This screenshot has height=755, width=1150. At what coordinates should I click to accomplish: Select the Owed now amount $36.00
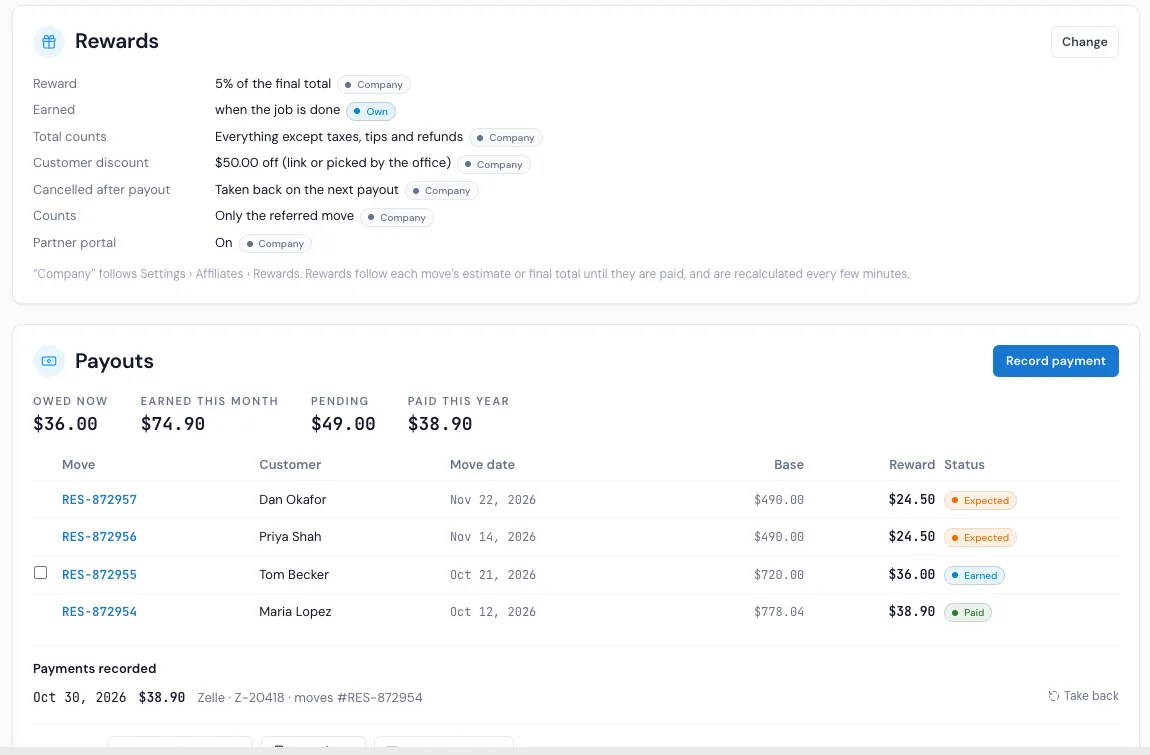tap(65, 424)
